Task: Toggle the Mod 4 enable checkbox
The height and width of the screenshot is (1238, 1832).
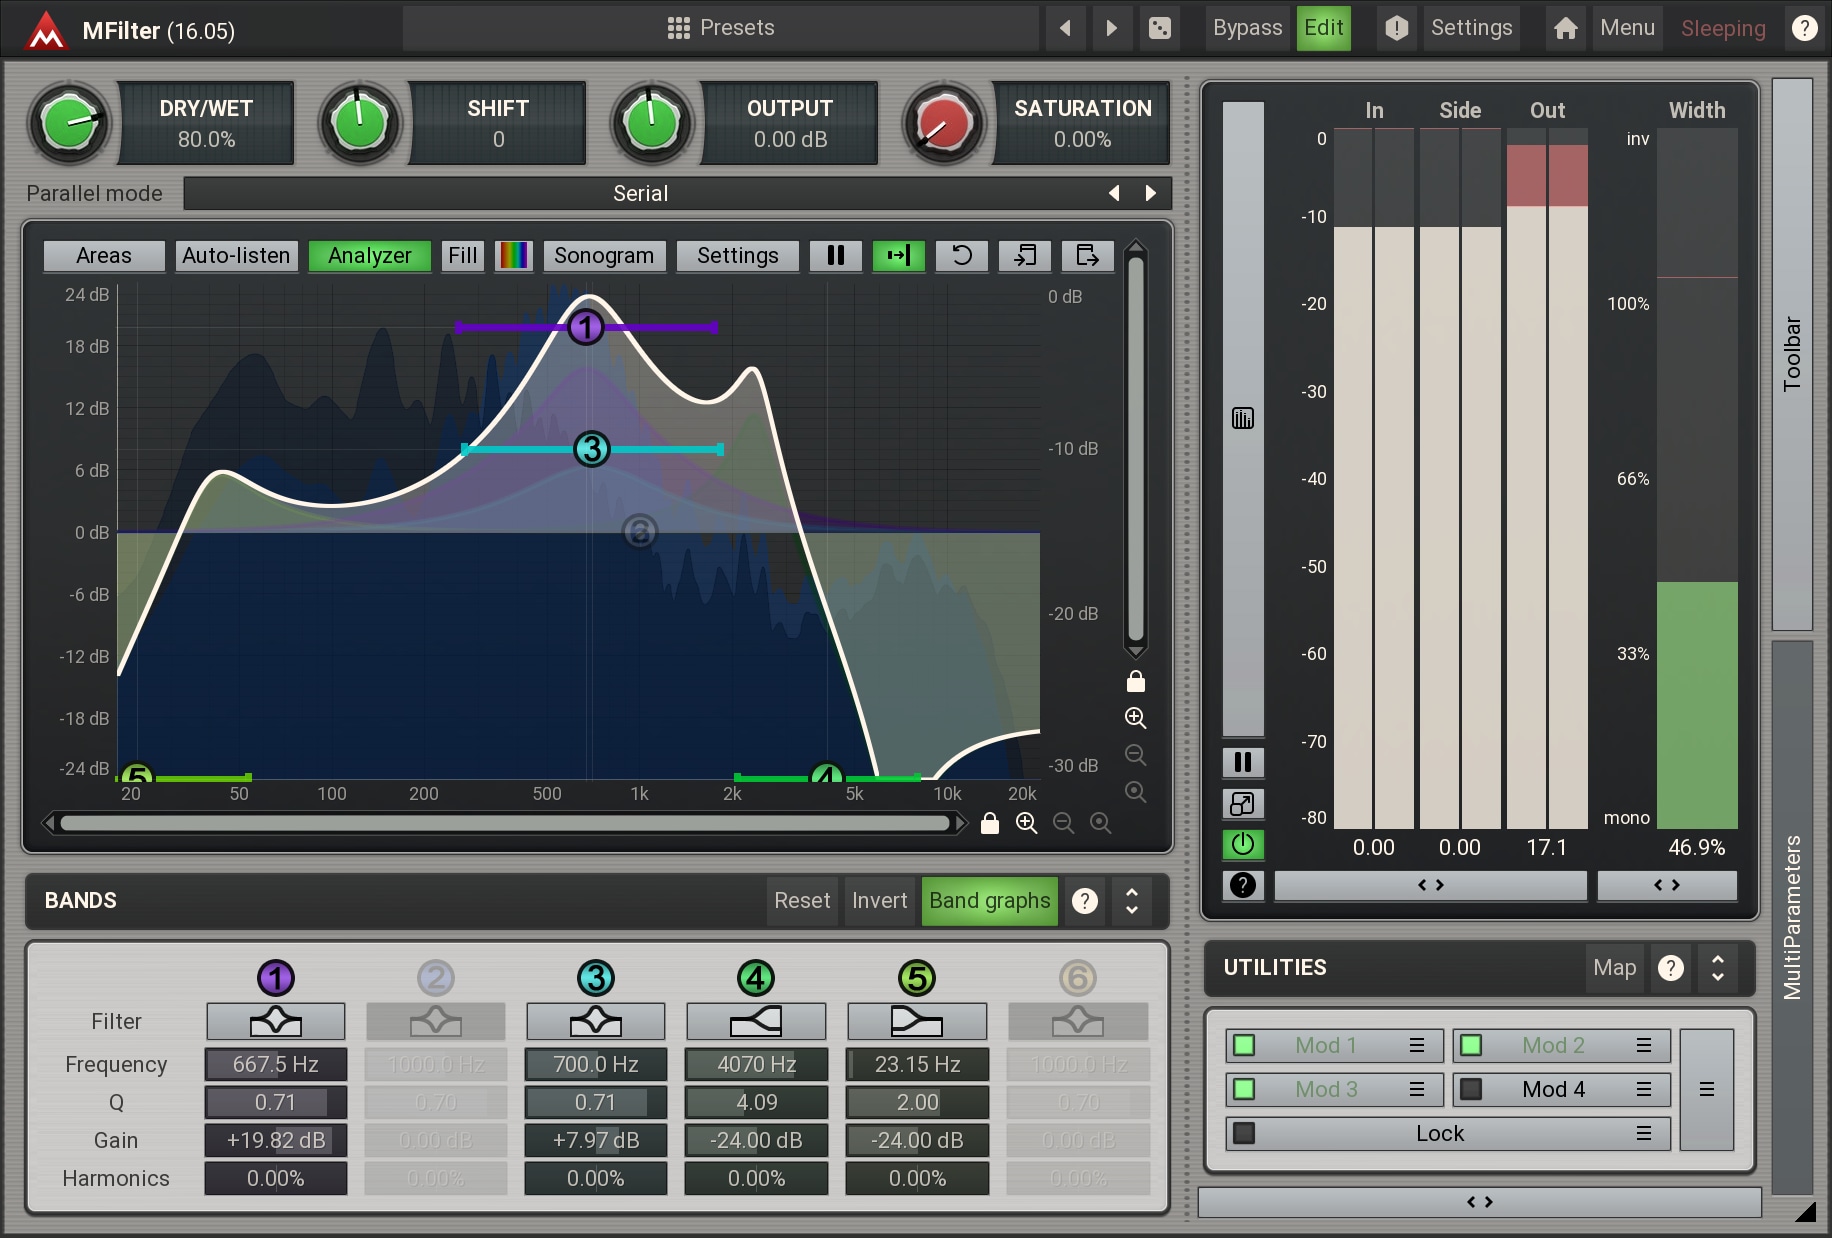Action: click(1471, 1089)
